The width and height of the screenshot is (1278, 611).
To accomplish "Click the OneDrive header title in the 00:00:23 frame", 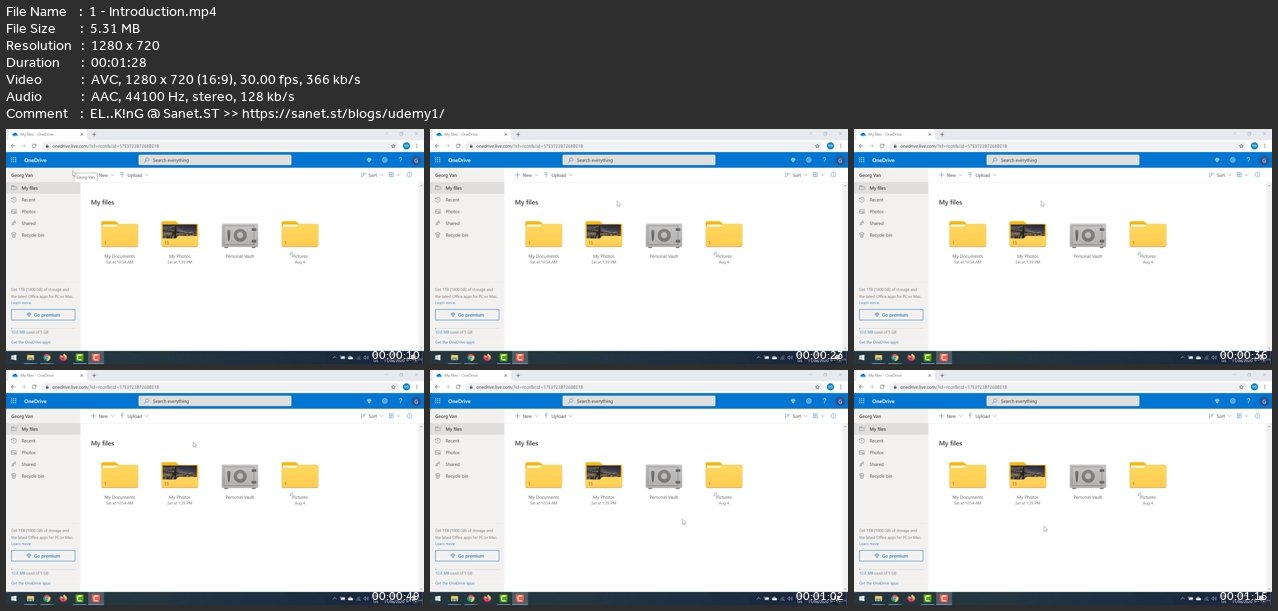I will 460,160.
